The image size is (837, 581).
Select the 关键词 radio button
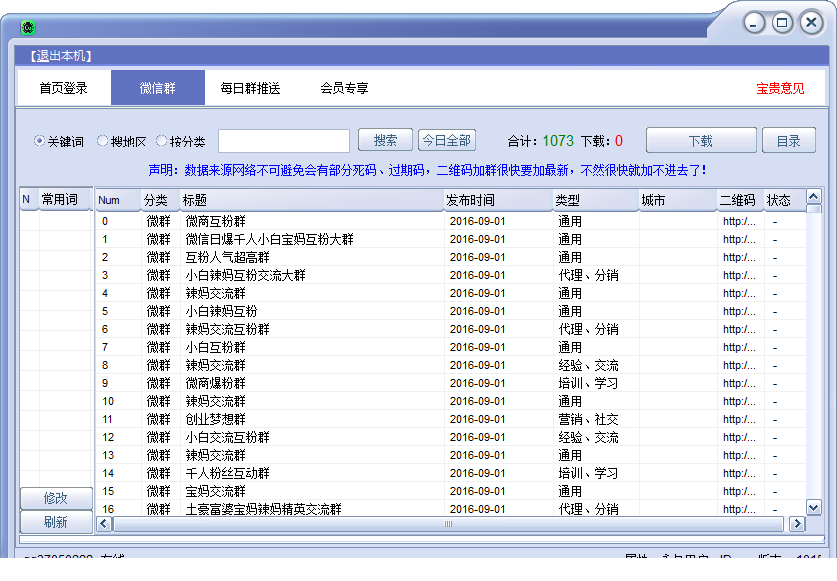pos(38,141)
